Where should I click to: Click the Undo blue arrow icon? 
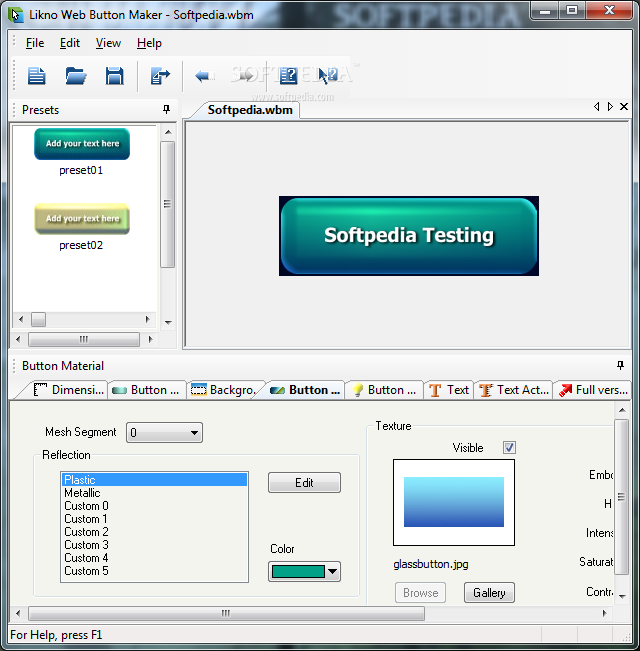[204, 76]
